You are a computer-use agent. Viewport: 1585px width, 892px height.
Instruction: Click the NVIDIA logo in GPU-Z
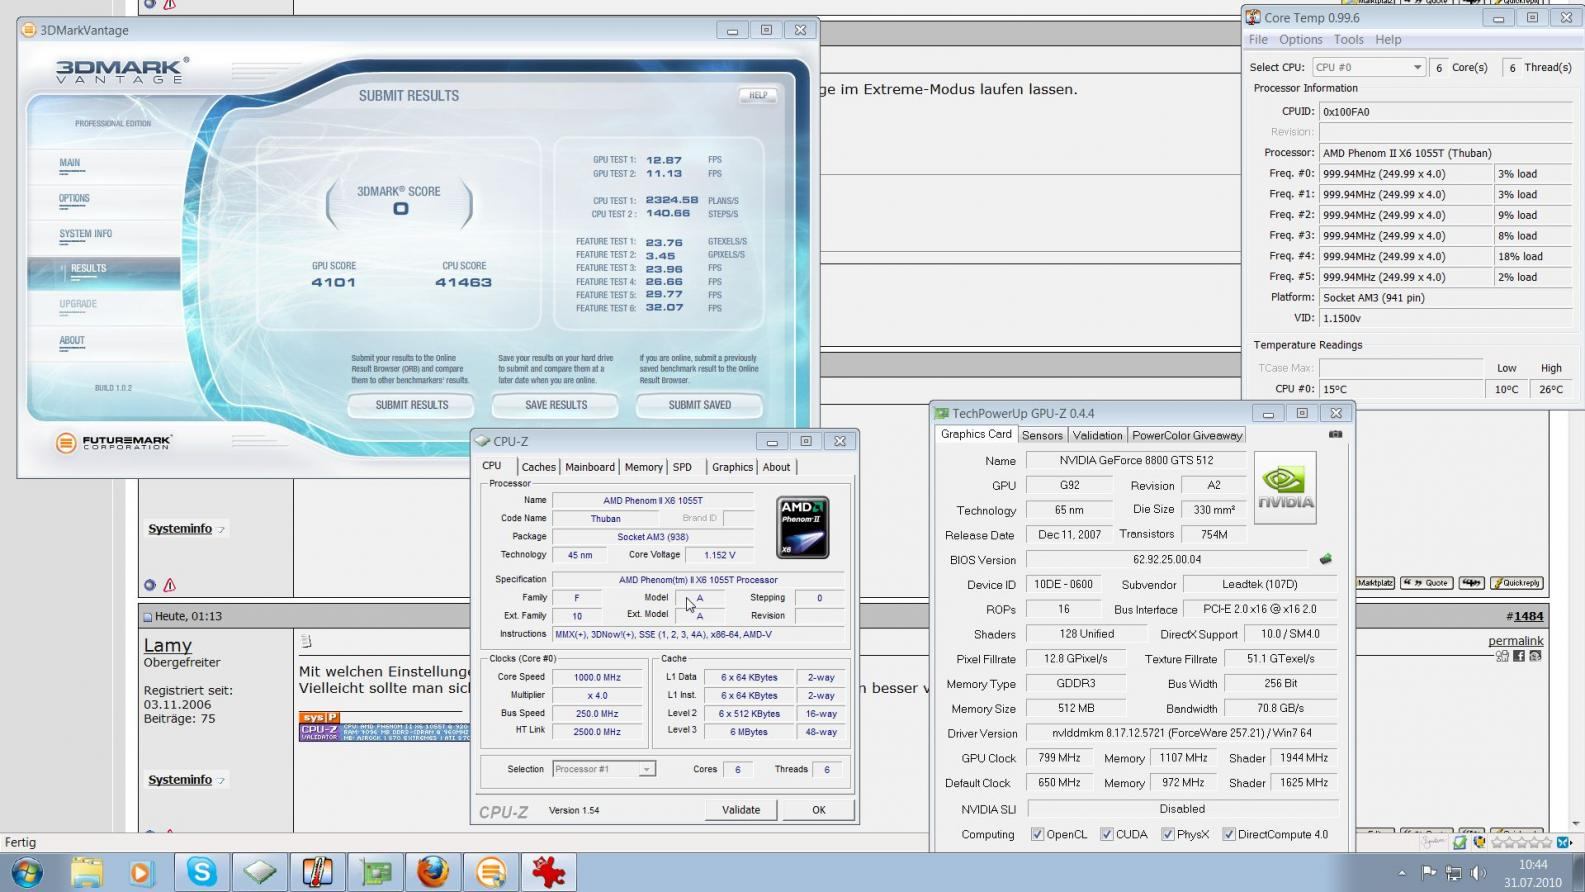pos(1285,487)
